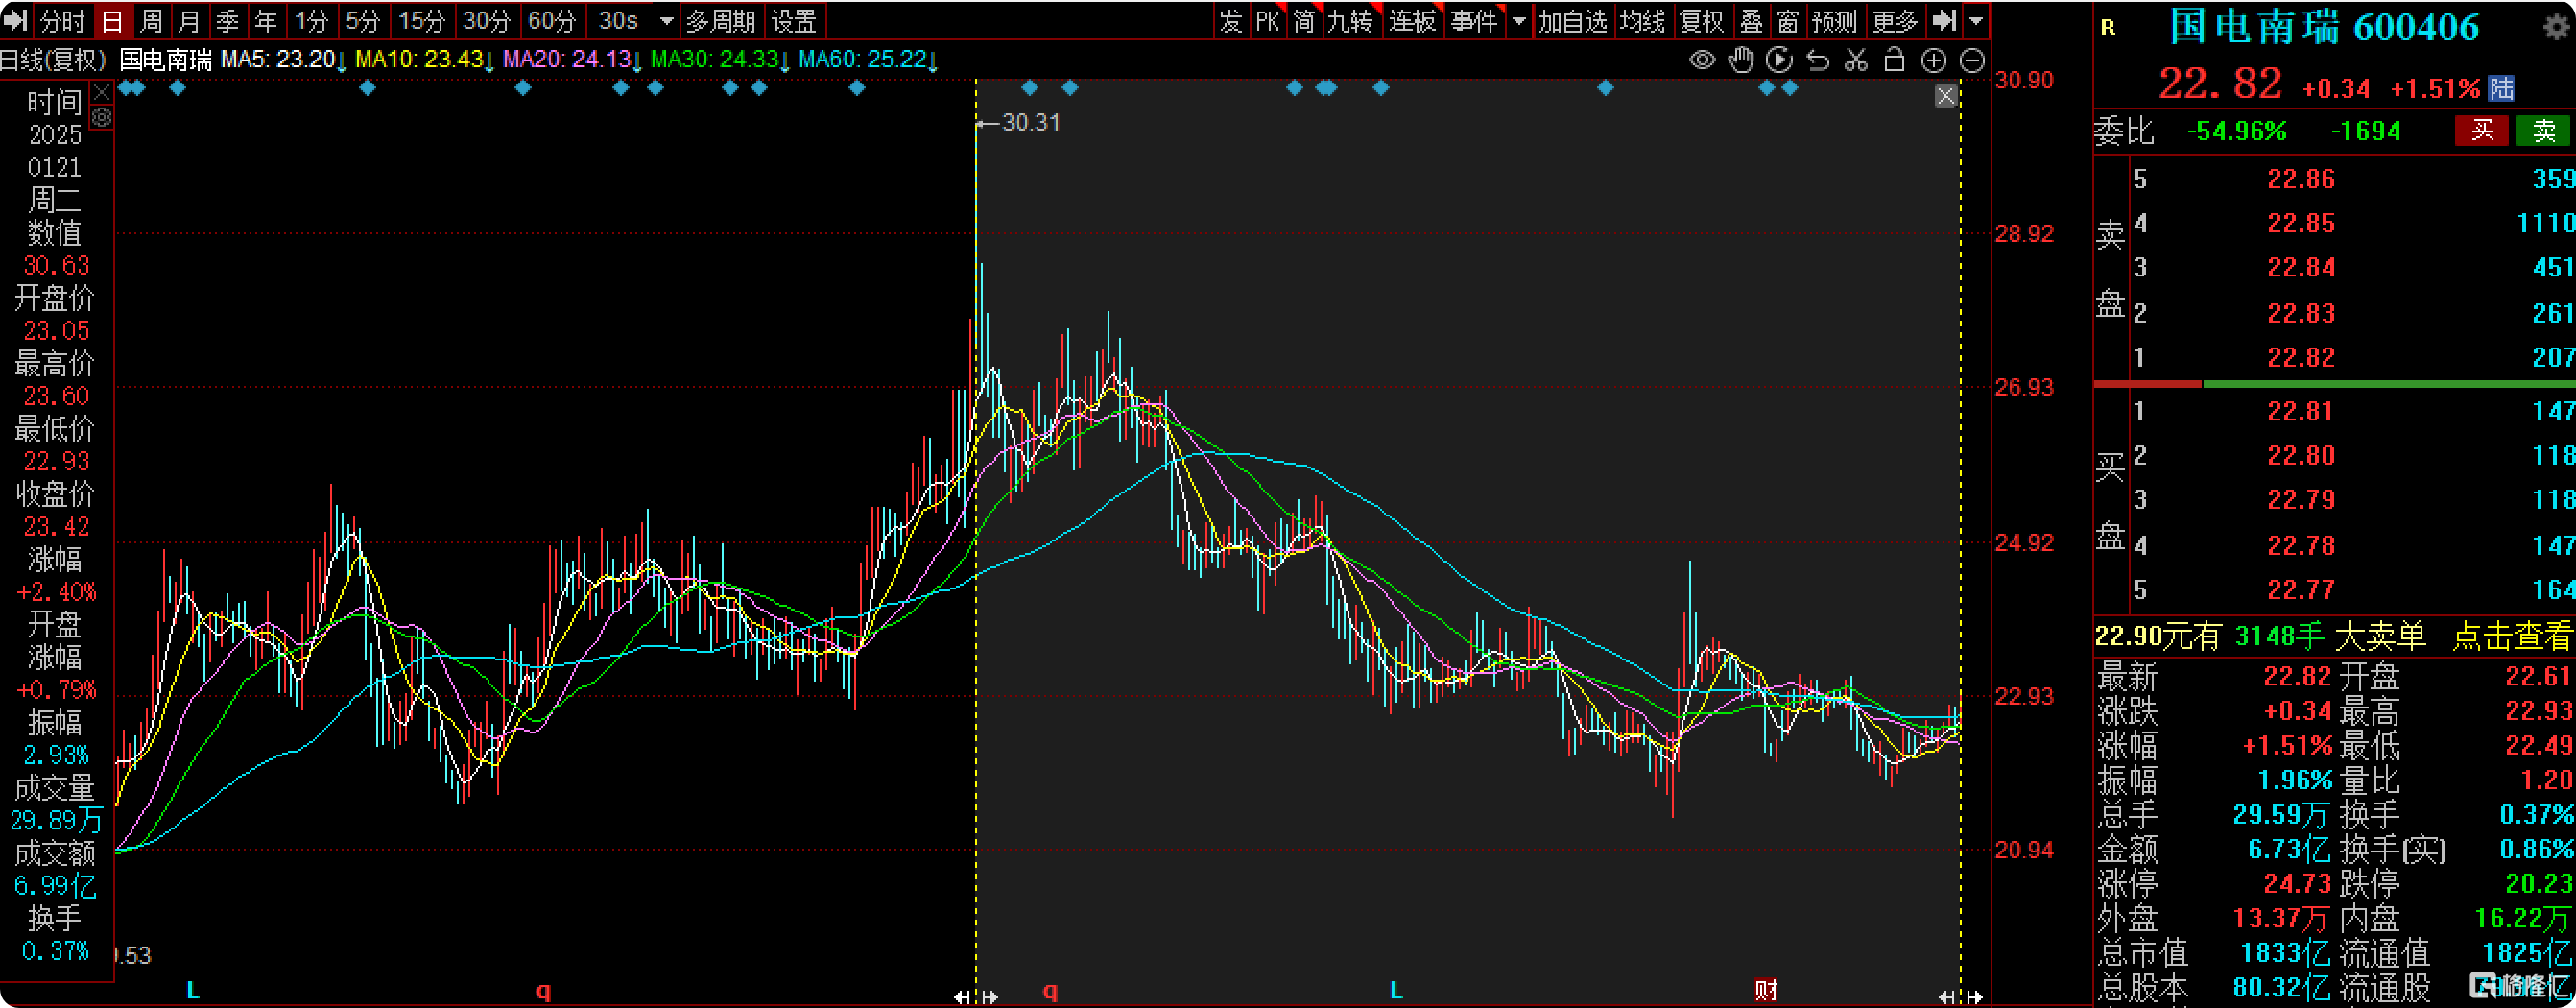Image resolution: width=2576 pixels, height=1008 pixels.
Task: Toggle the chart lock icon
Action: 1894,60
